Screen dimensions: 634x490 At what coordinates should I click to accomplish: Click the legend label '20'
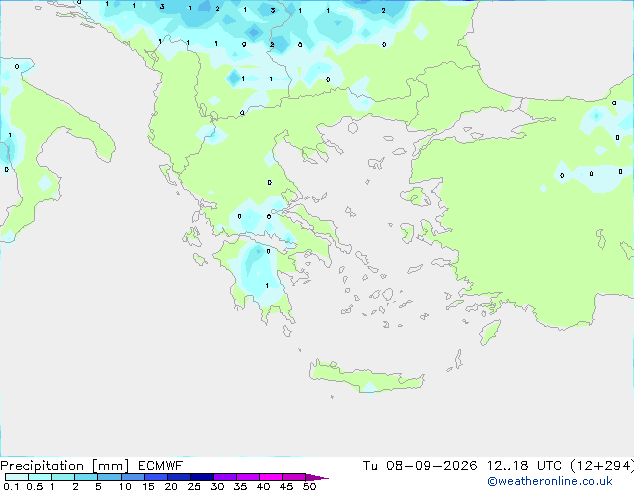(171, 486)
